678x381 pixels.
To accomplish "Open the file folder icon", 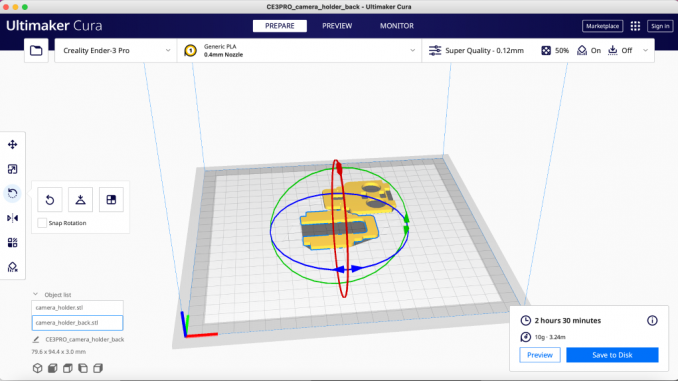I will click(x=36, y=51).
